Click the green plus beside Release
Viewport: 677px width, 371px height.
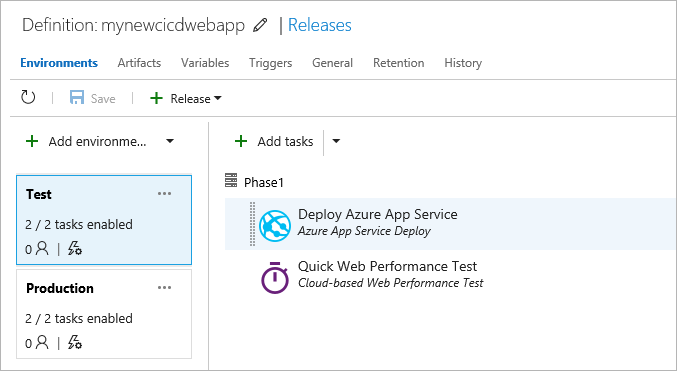click(156, 98)
